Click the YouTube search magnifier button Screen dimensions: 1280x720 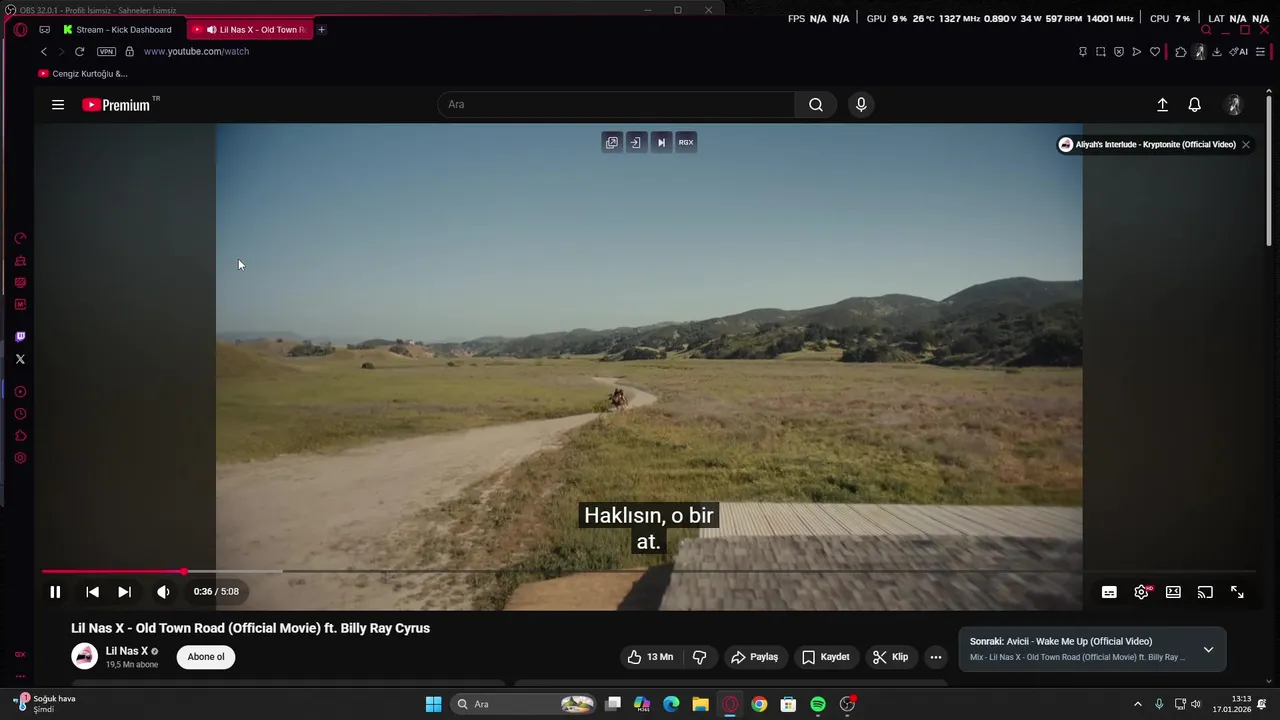tap(816, 104)
